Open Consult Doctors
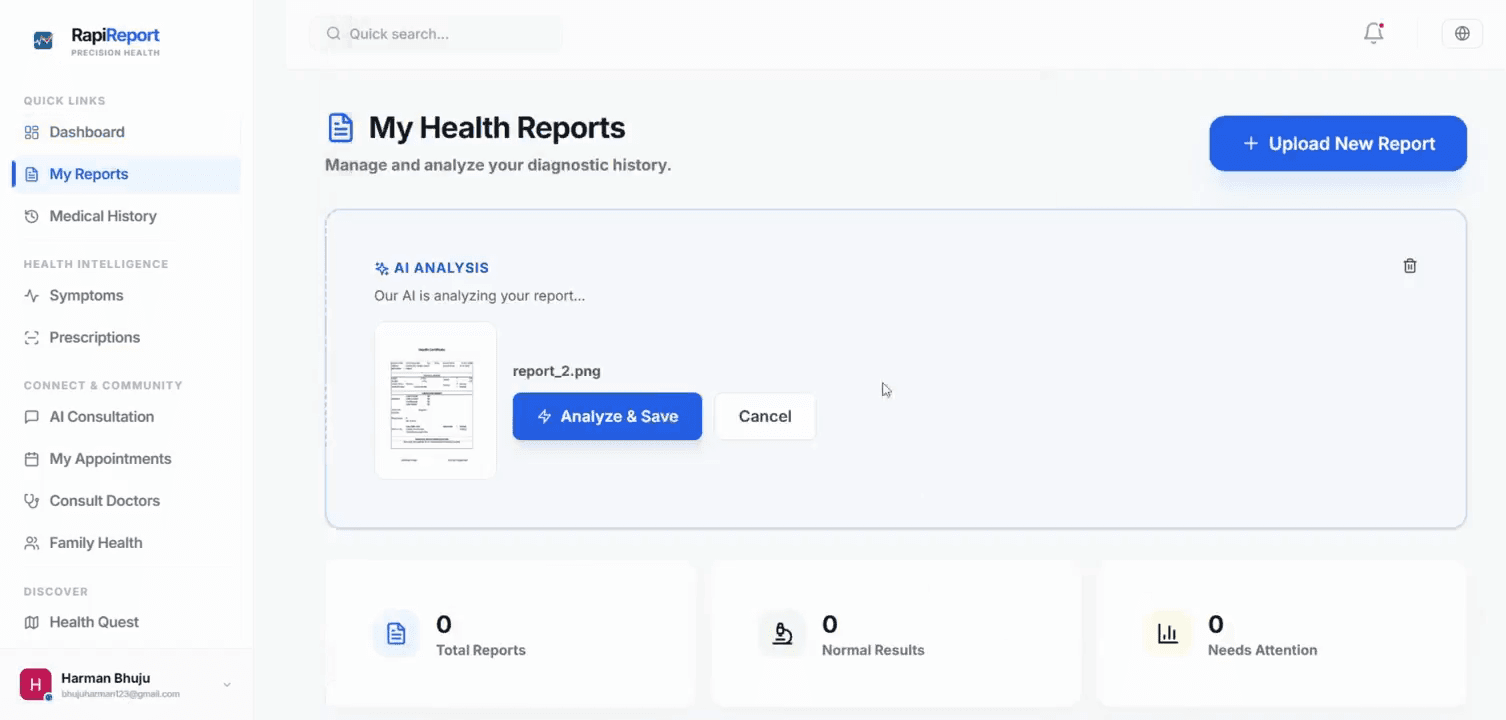The width and height of the screenshot is (1506, 720). 126,501
